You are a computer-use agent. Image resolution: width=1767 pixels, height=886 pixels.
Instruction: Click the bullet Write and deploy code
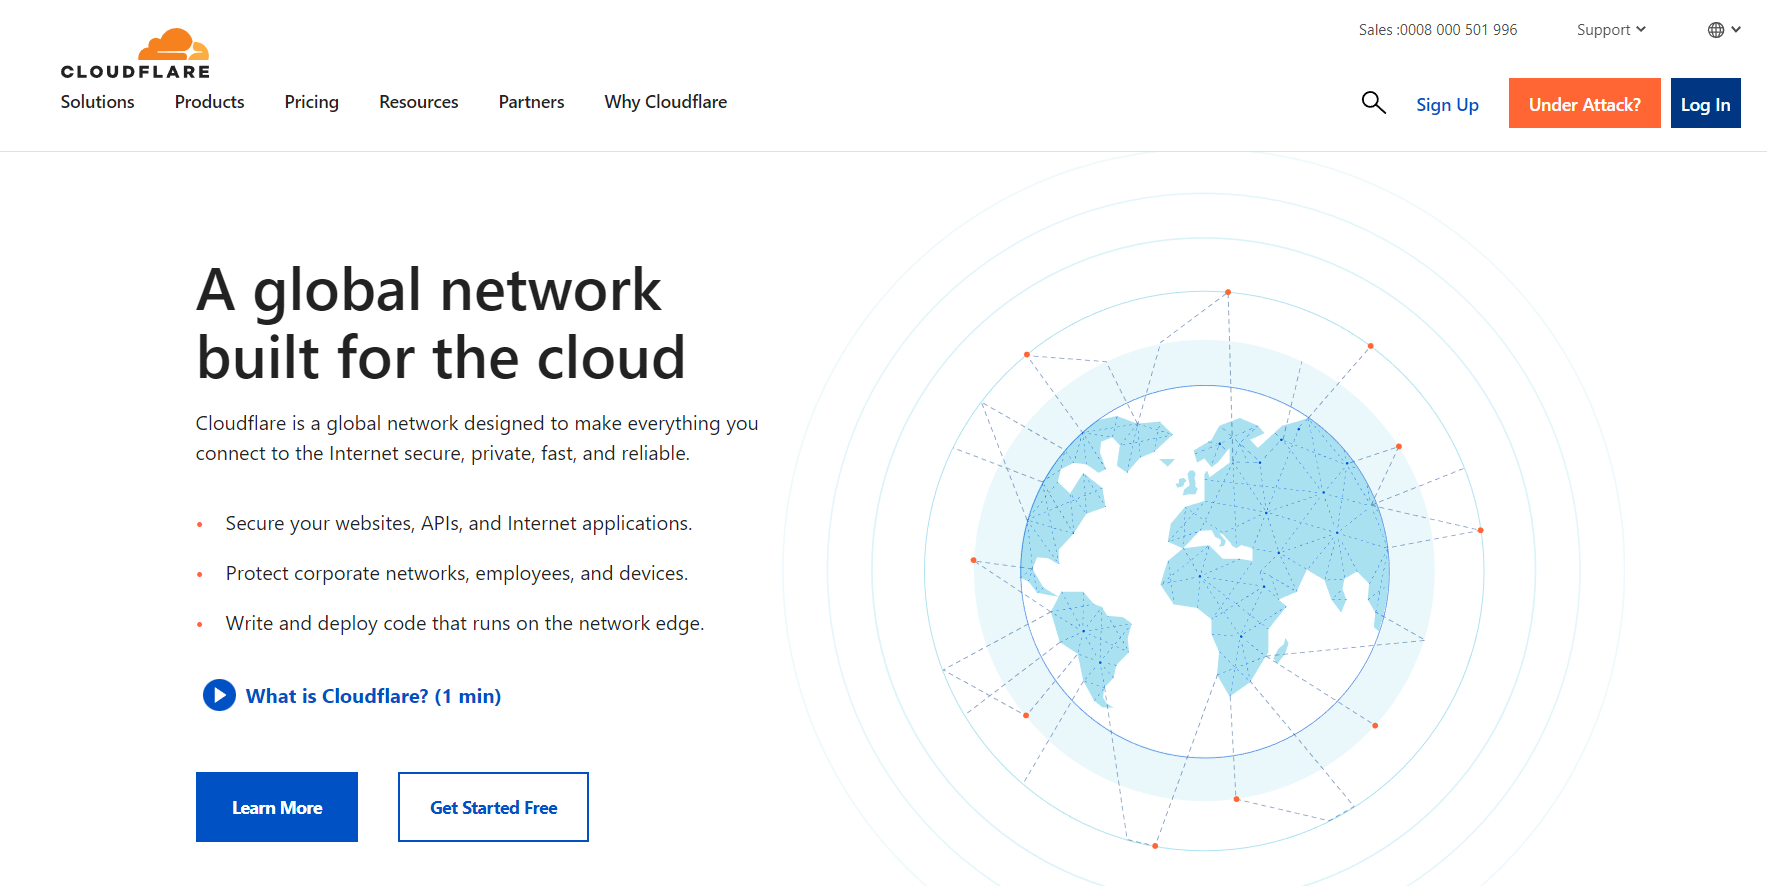coord(465,623)
